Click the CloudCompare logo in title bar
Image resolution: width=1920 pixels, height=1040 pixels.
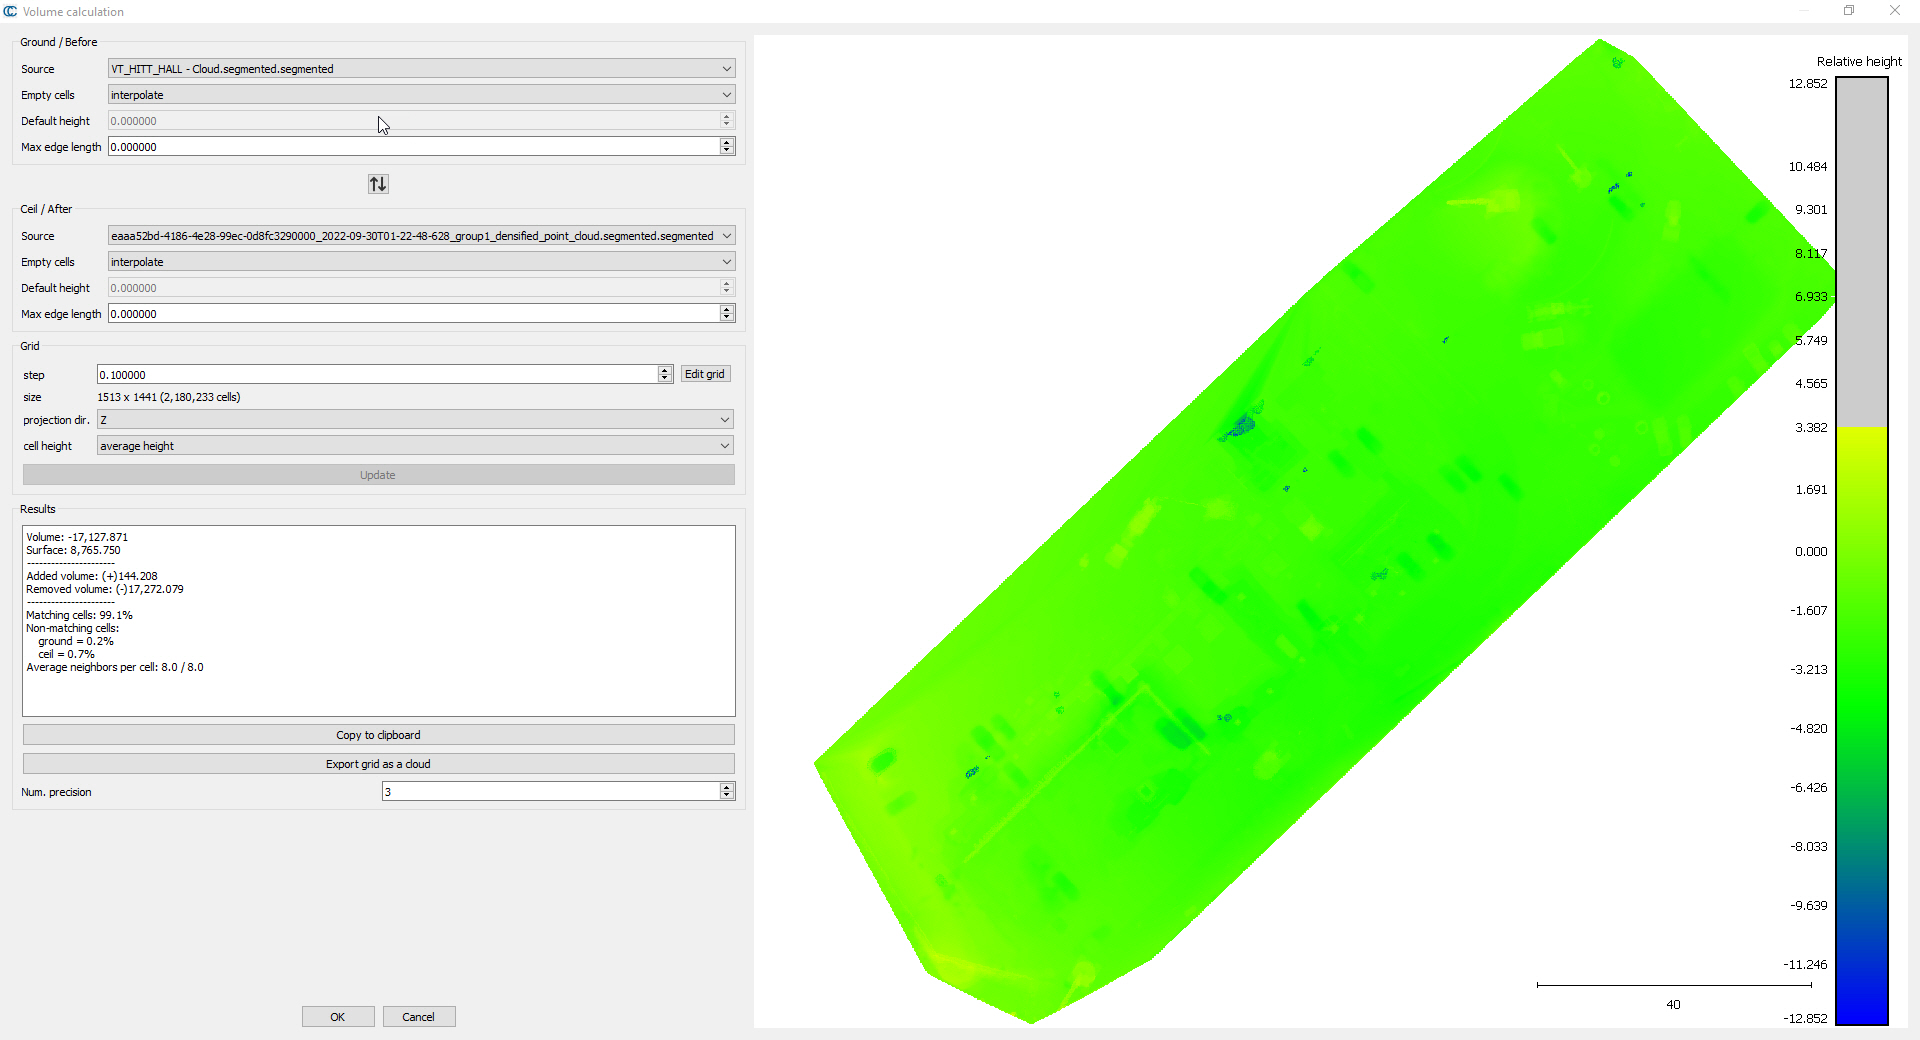coord(10,11)
